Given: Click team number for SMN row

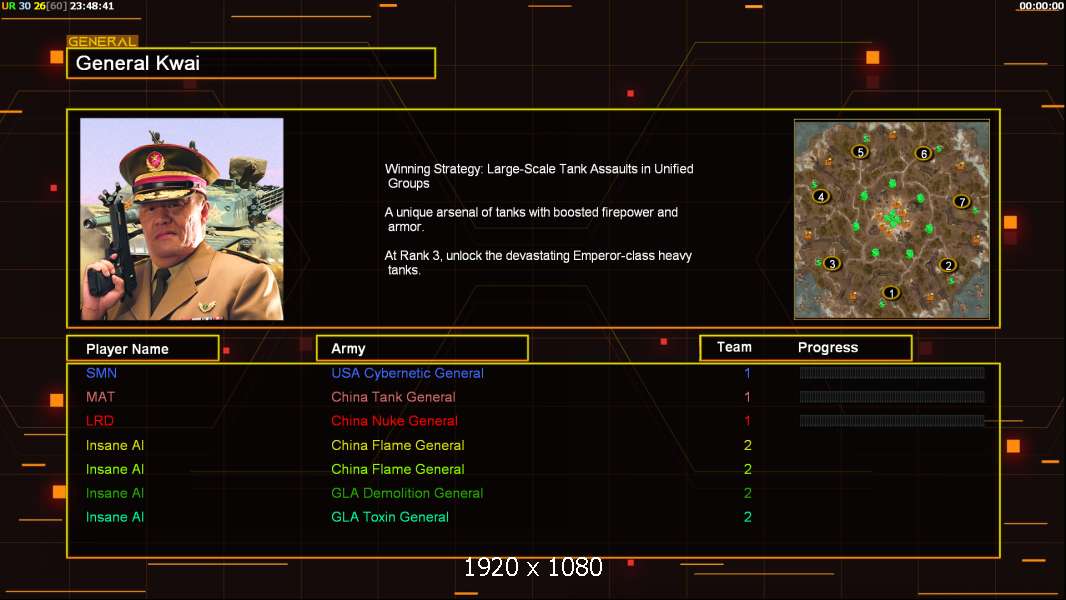Looking at the screenshot, I should [x=747, y=373].
